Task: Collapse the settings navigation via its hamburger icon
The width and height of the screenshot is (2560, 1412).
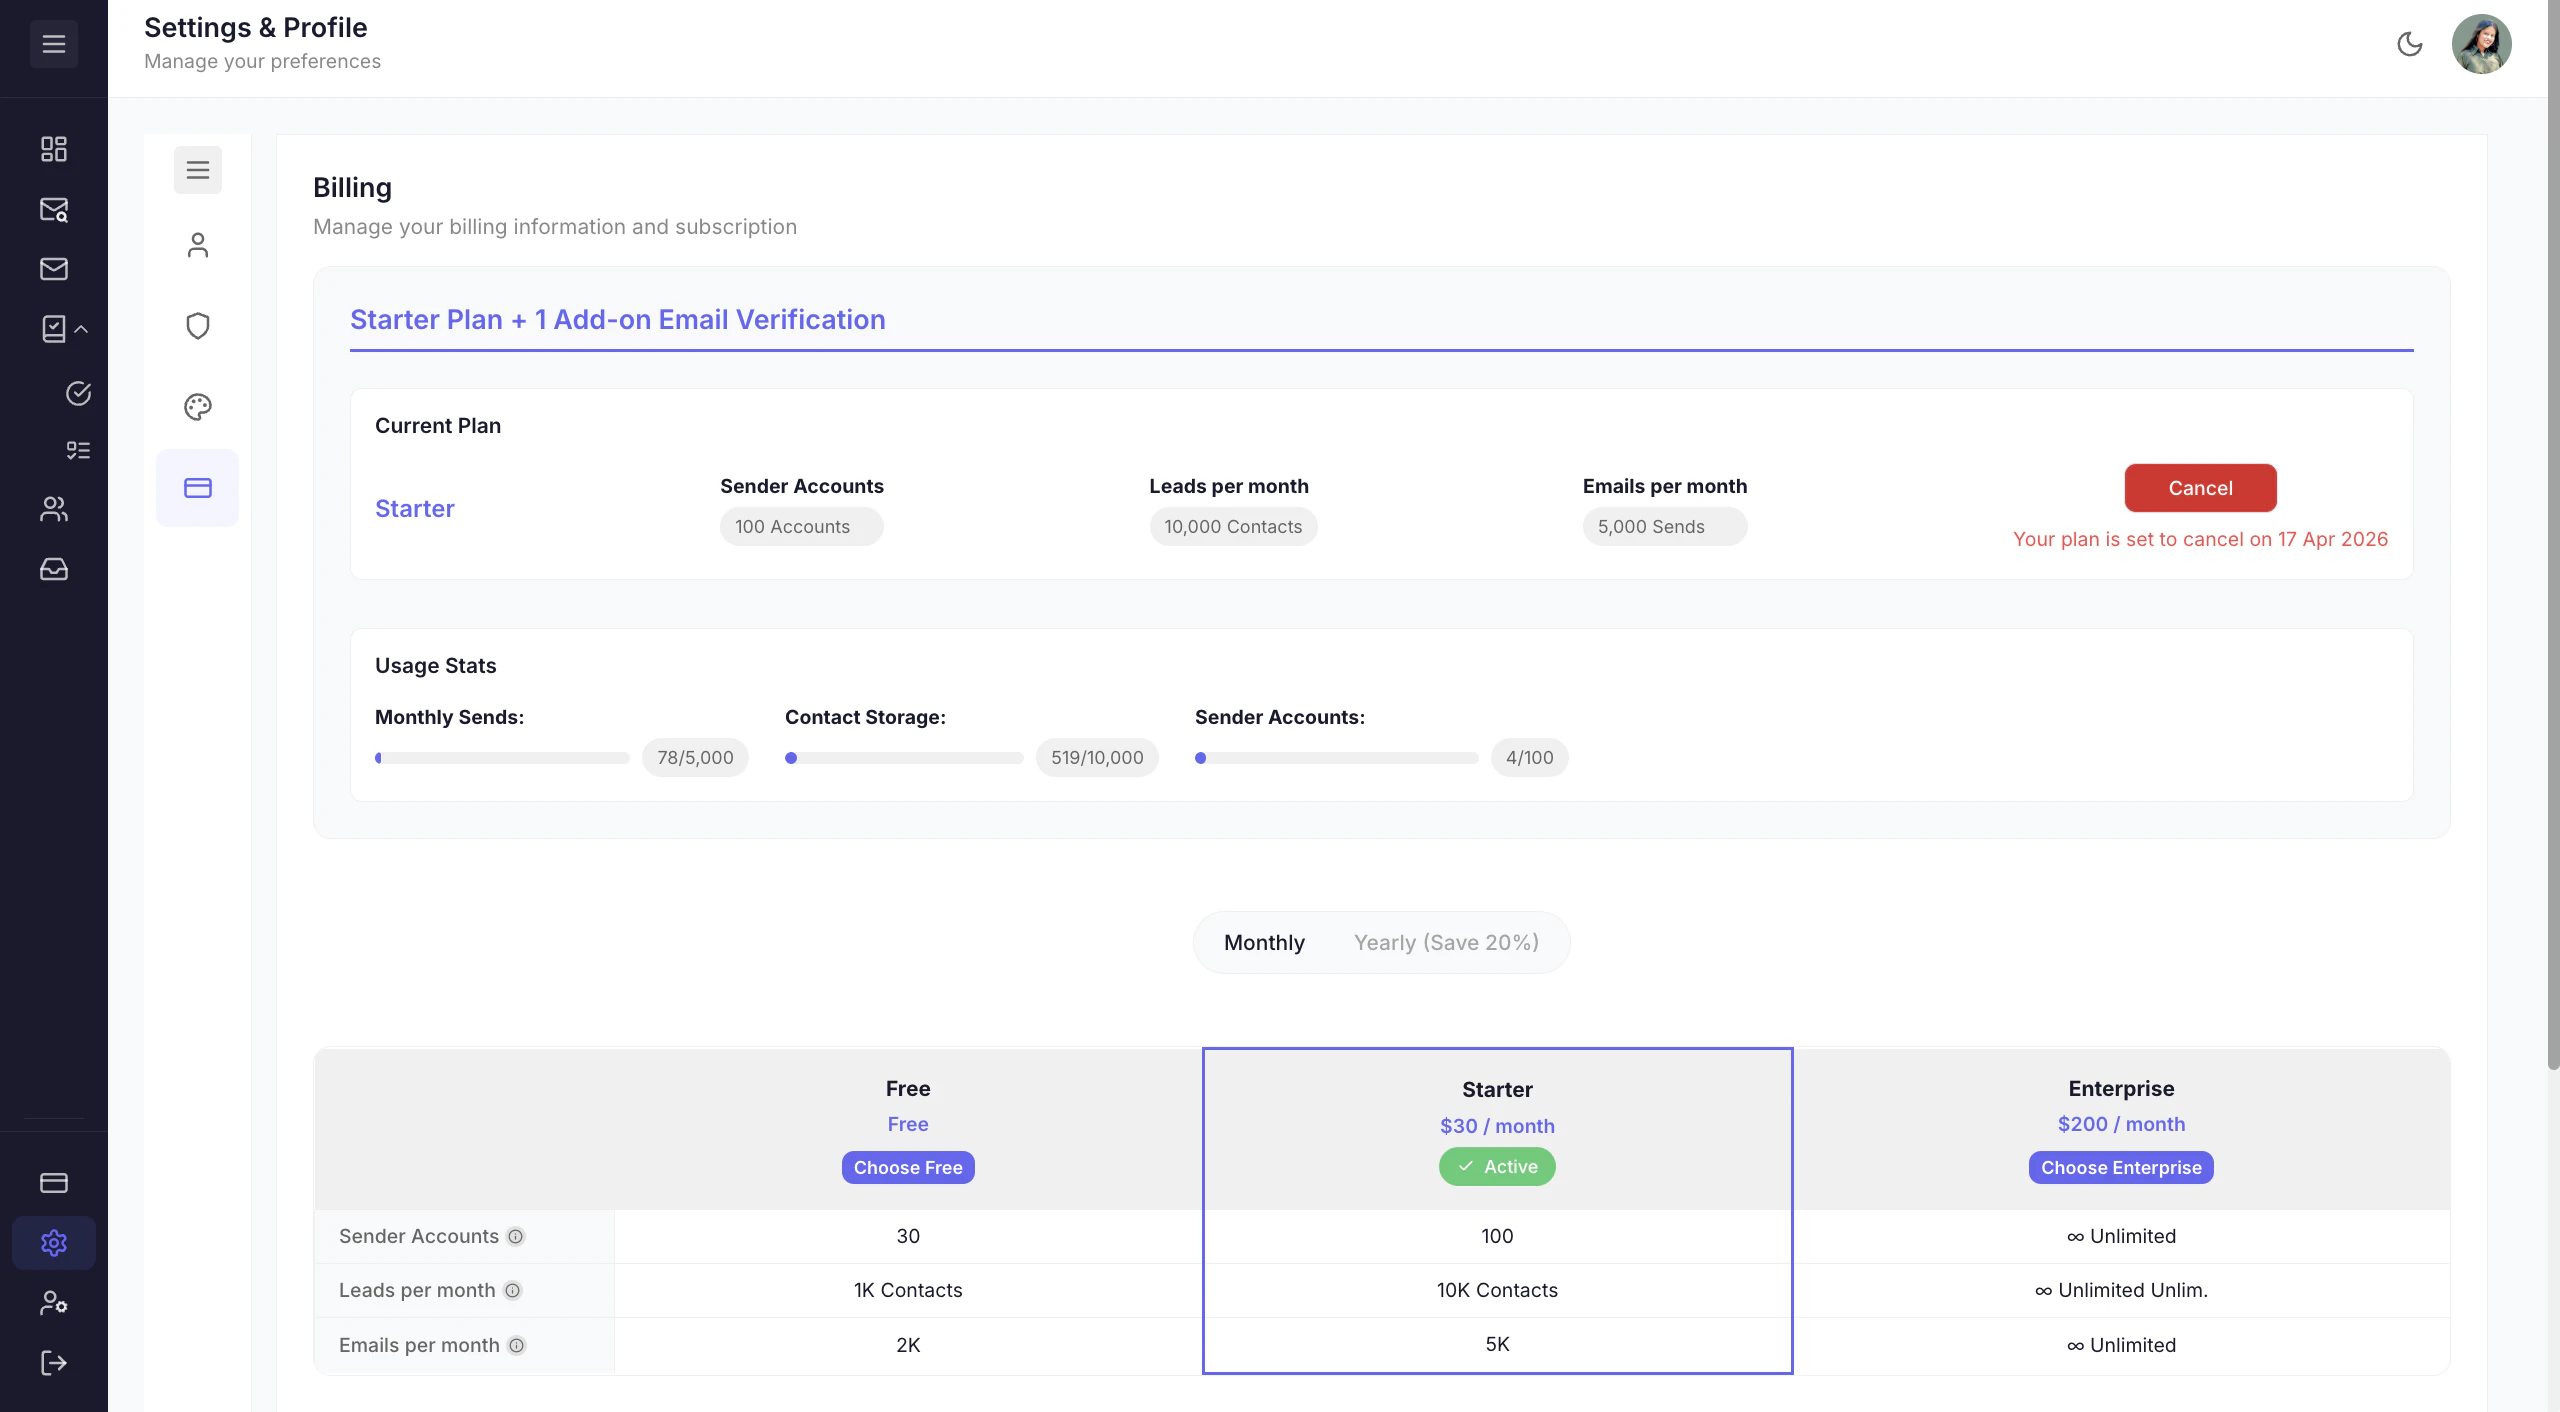Action: click(x=197, y=170)
